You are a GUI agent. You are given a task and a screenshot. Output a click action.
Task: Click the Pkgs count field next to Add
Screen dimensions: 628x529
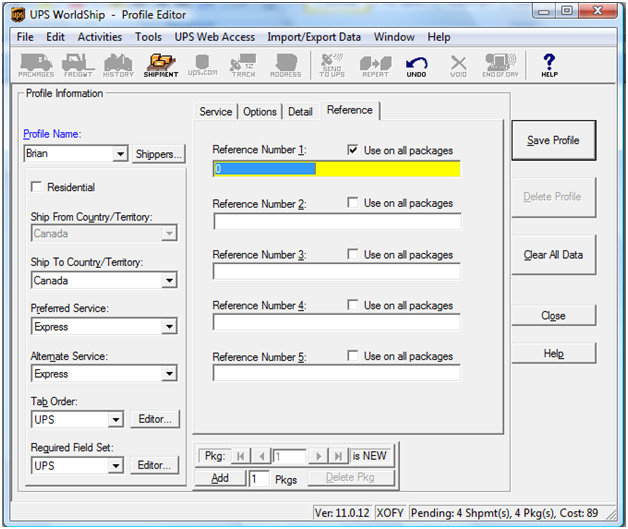259,479
